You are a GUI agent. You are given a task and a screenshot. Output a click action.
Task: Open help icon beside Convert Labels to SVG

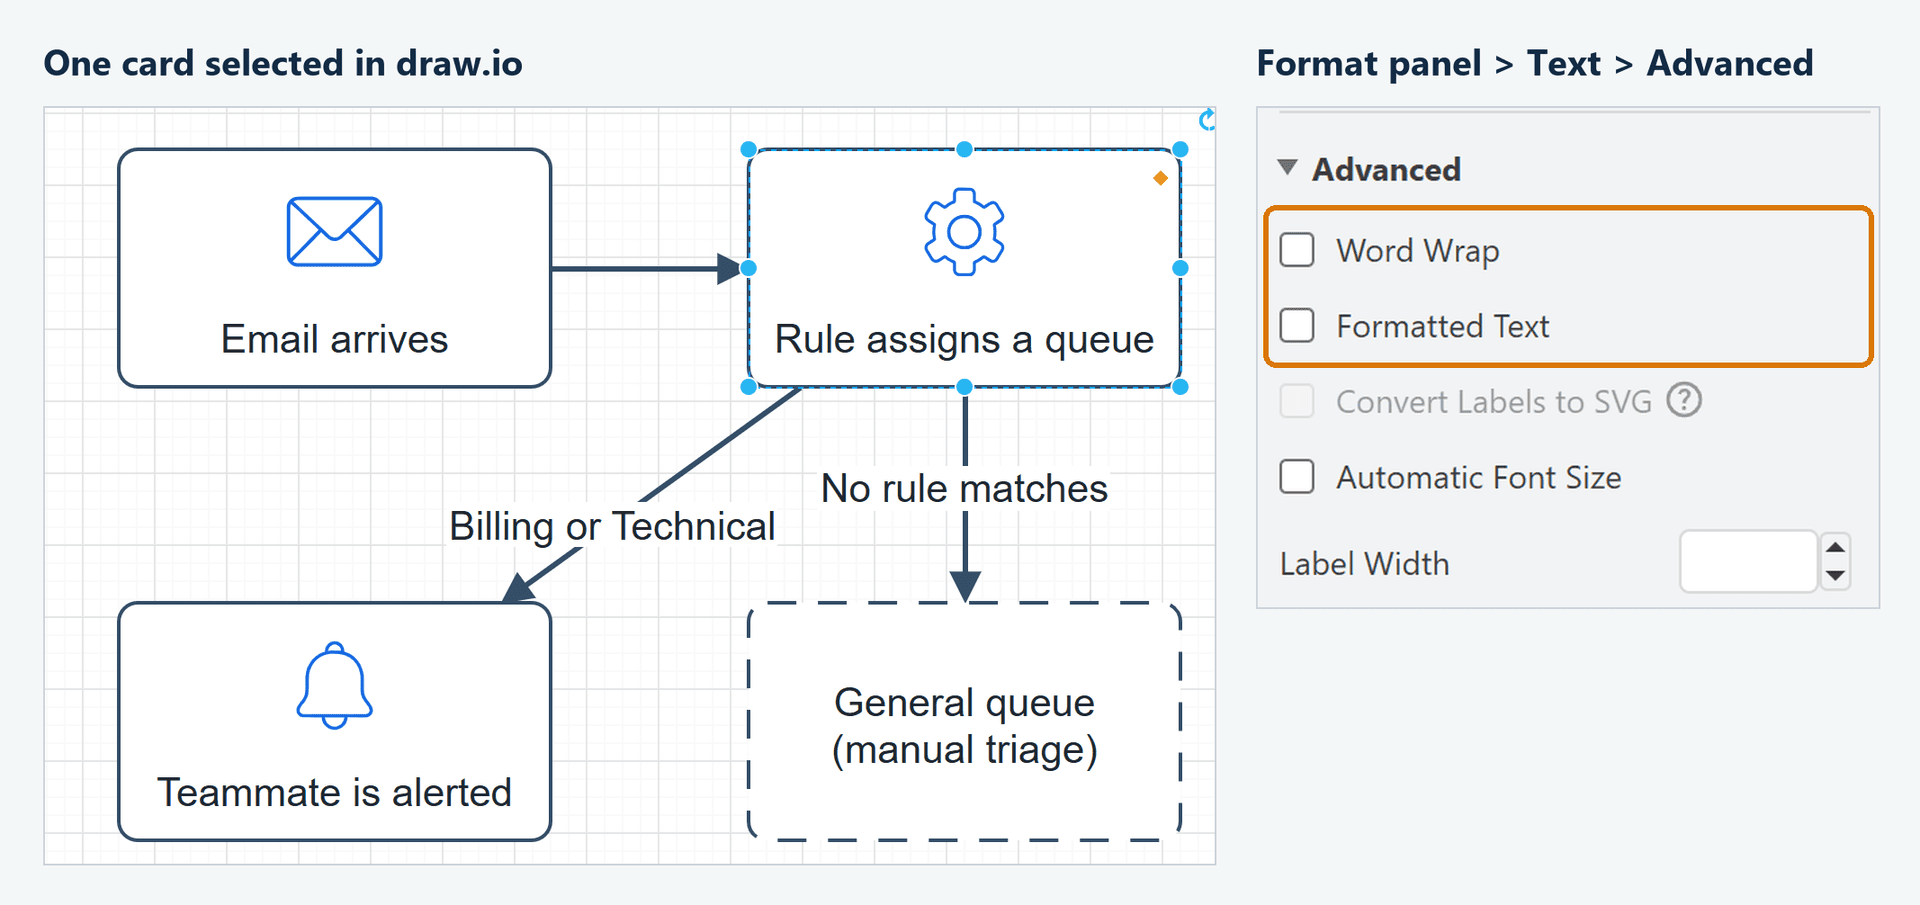1684,400
